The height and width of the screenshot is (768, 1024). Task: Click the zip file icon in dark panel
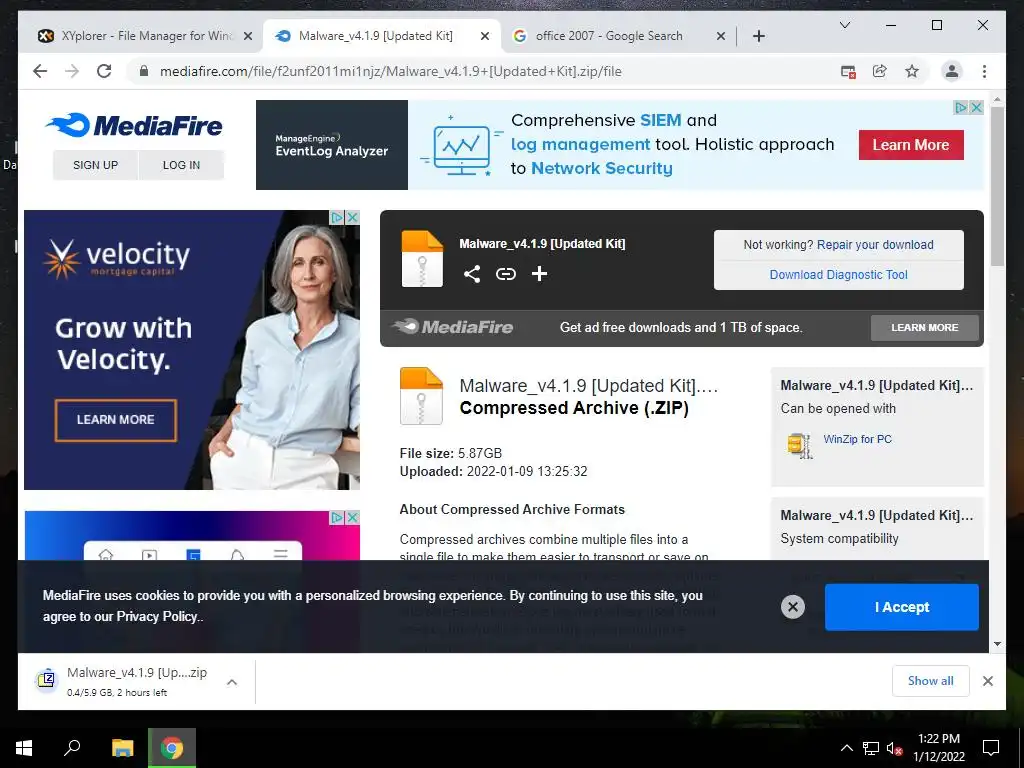pyautogui.click(x=422, y=259)
